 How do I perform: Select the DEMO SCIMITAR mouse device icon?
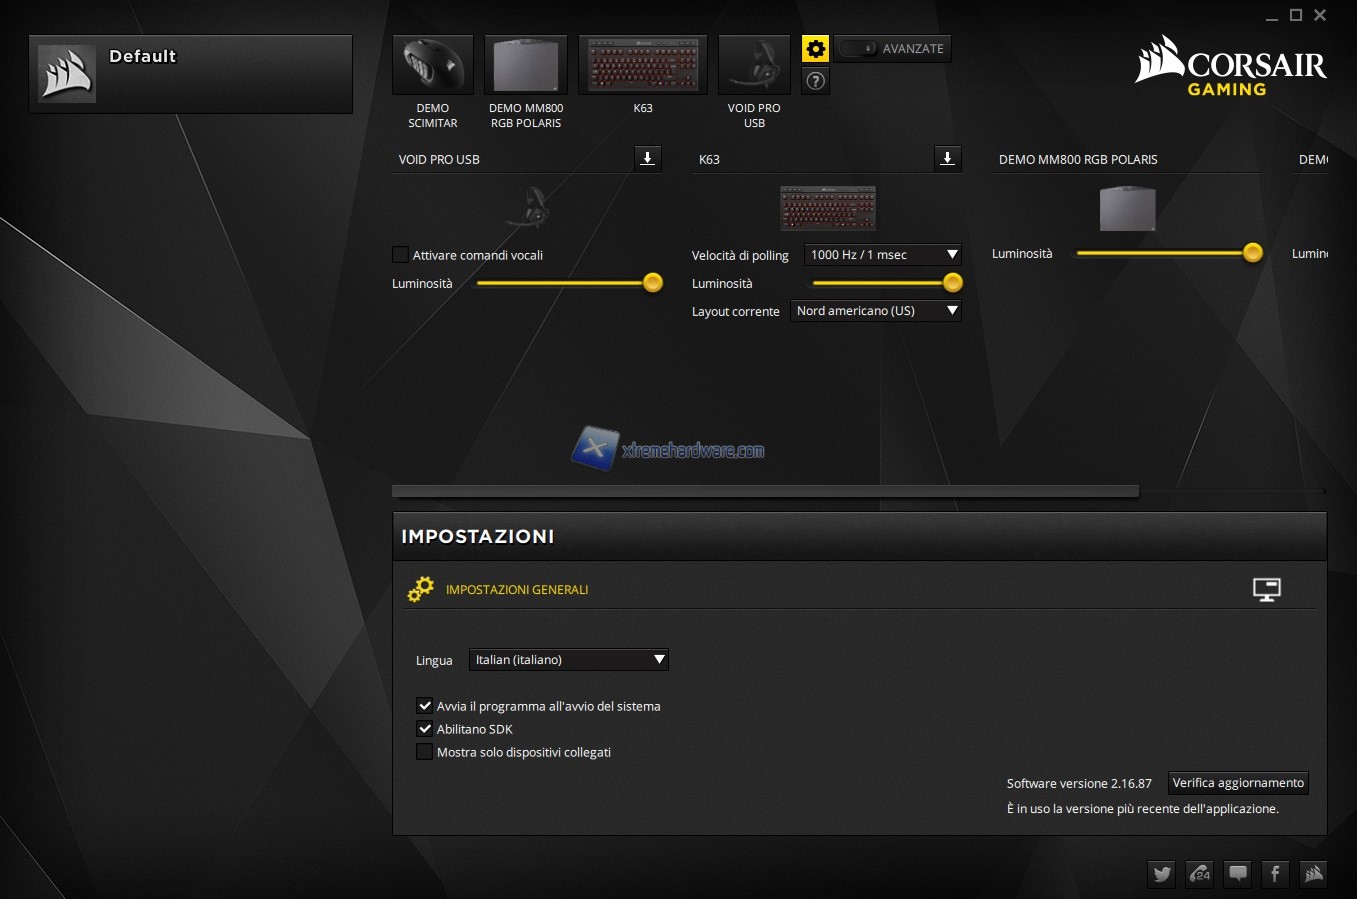432,66
